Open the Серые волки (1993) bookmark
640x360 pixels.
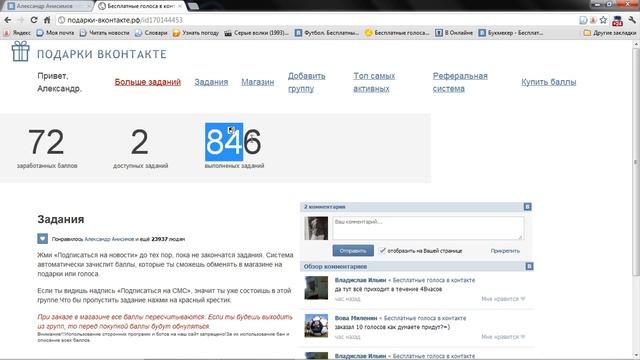click(257, 33)
